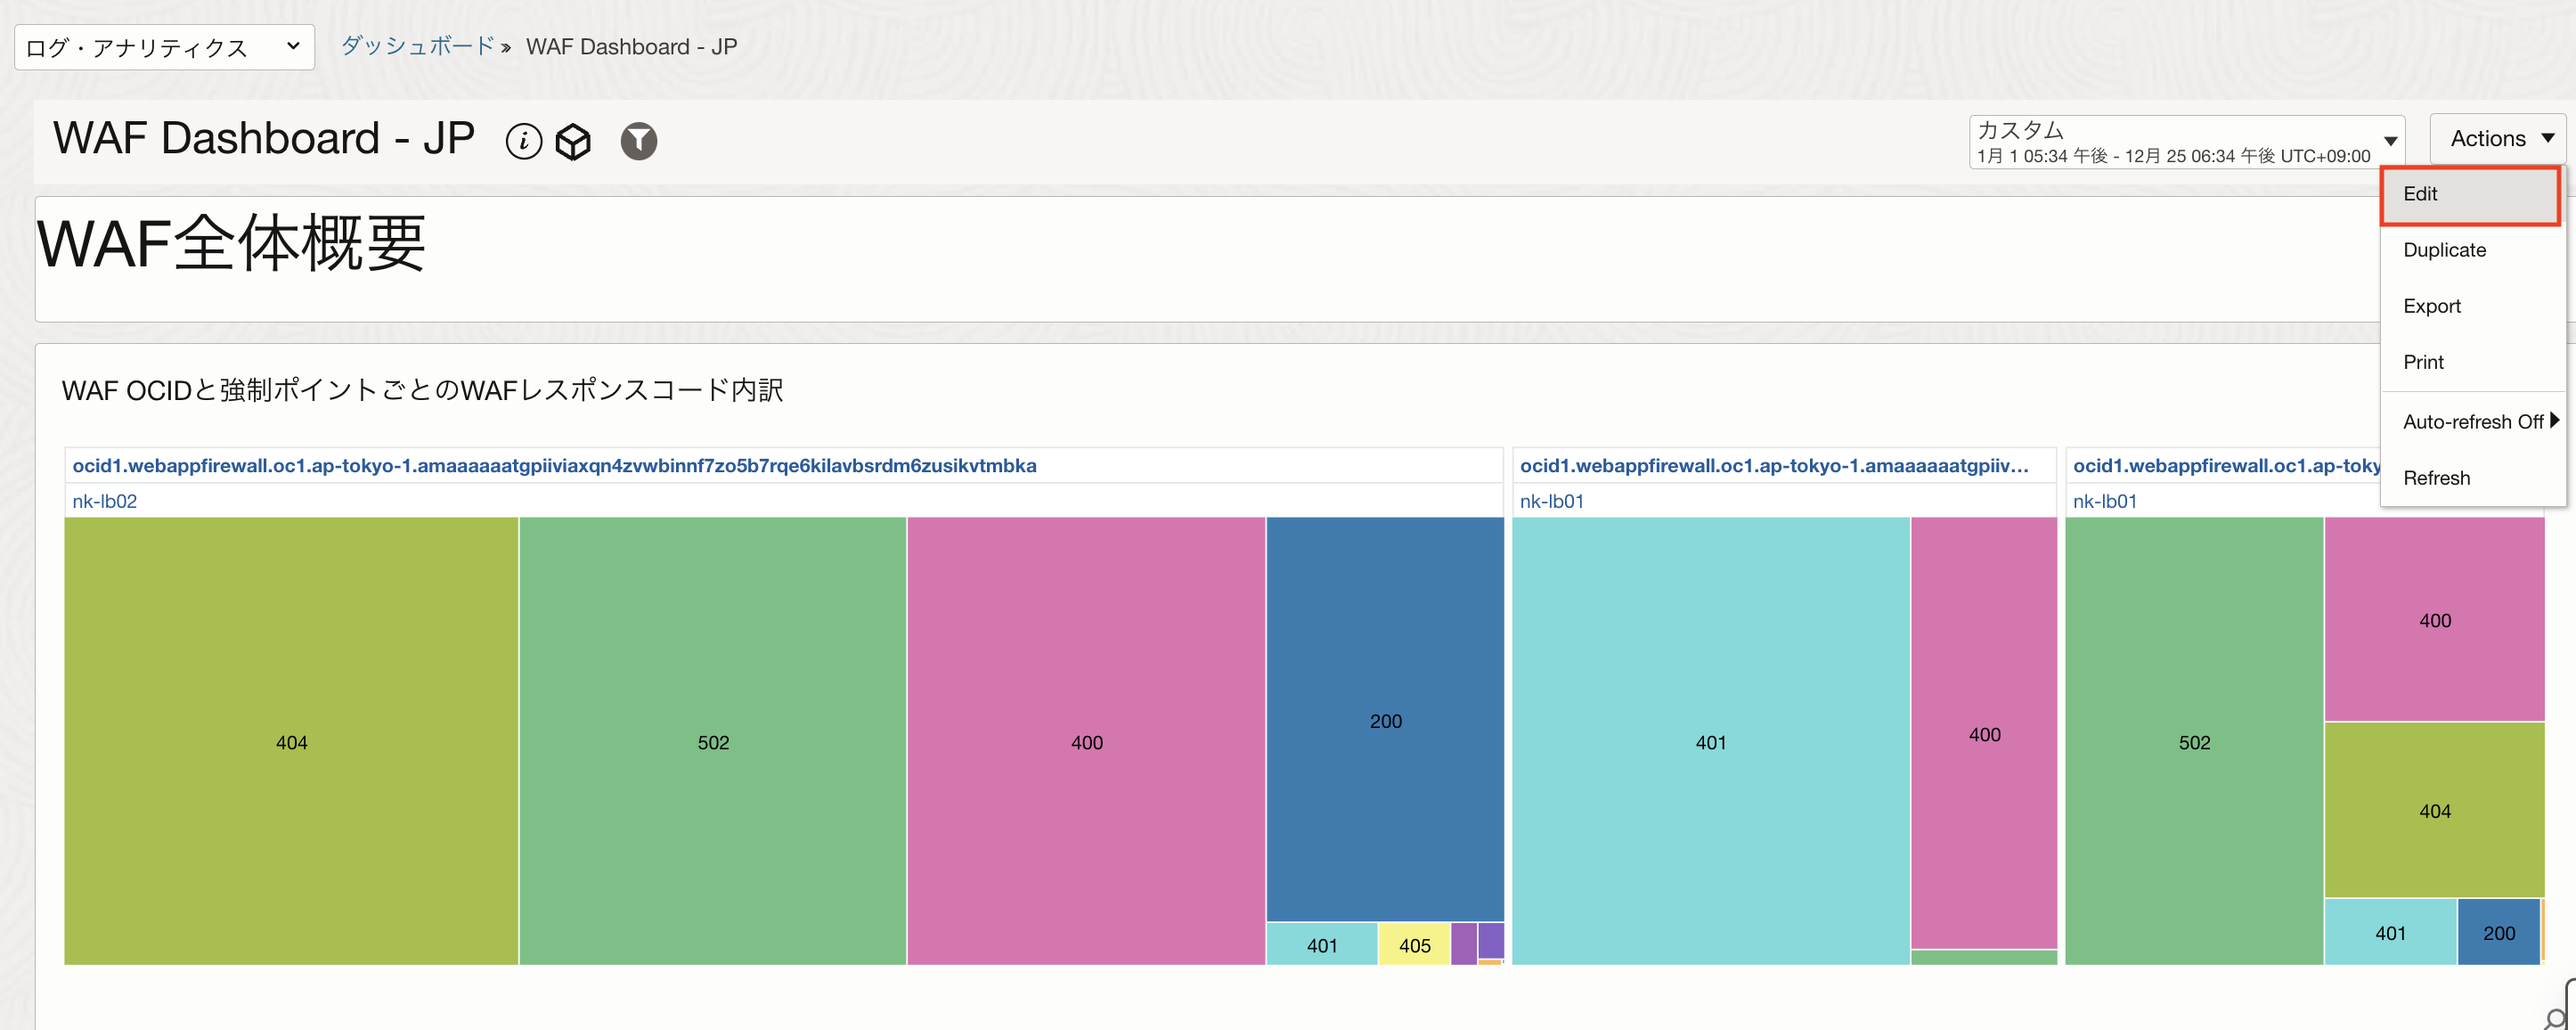Select Edit from Actions menu
Image resolution: width=2576 pixels, height=1030 pixels.
(x=2421, y=194)
